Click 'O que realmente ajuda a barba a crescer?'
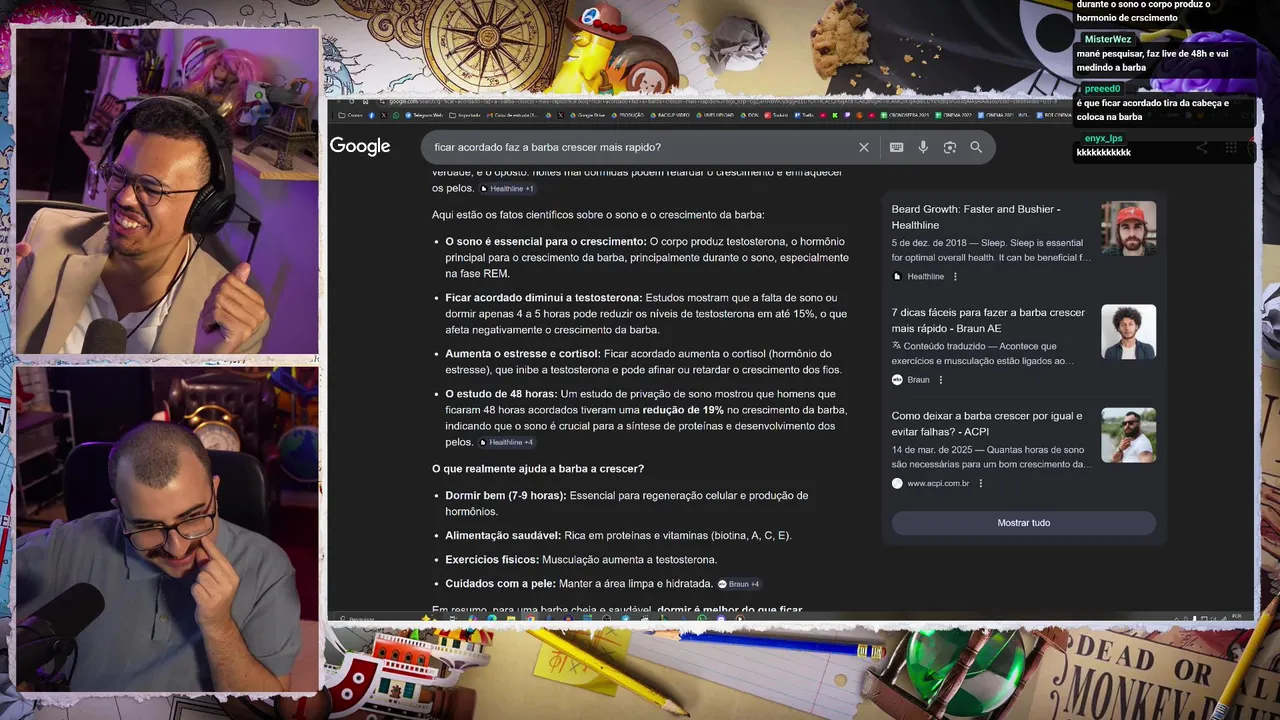 point(538,469)
